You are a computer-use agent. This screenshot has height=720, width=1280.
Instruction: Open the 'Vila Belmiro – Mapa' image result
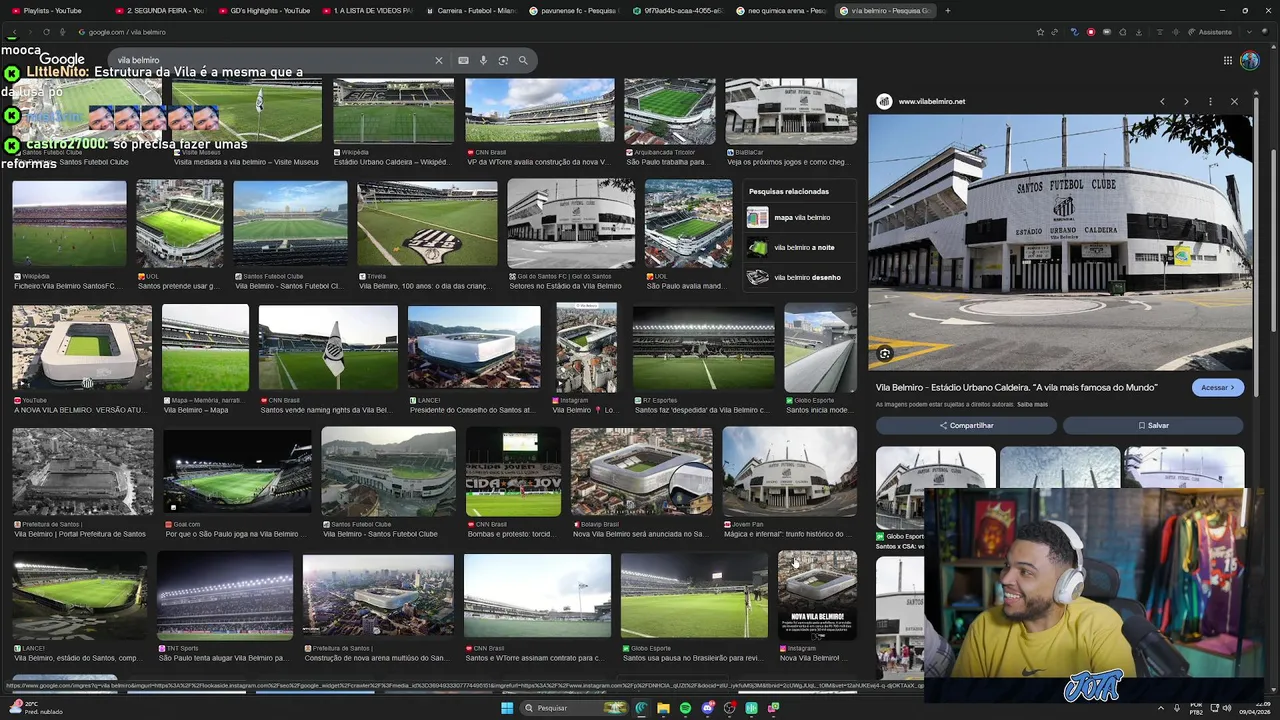(x=205, y=348)
